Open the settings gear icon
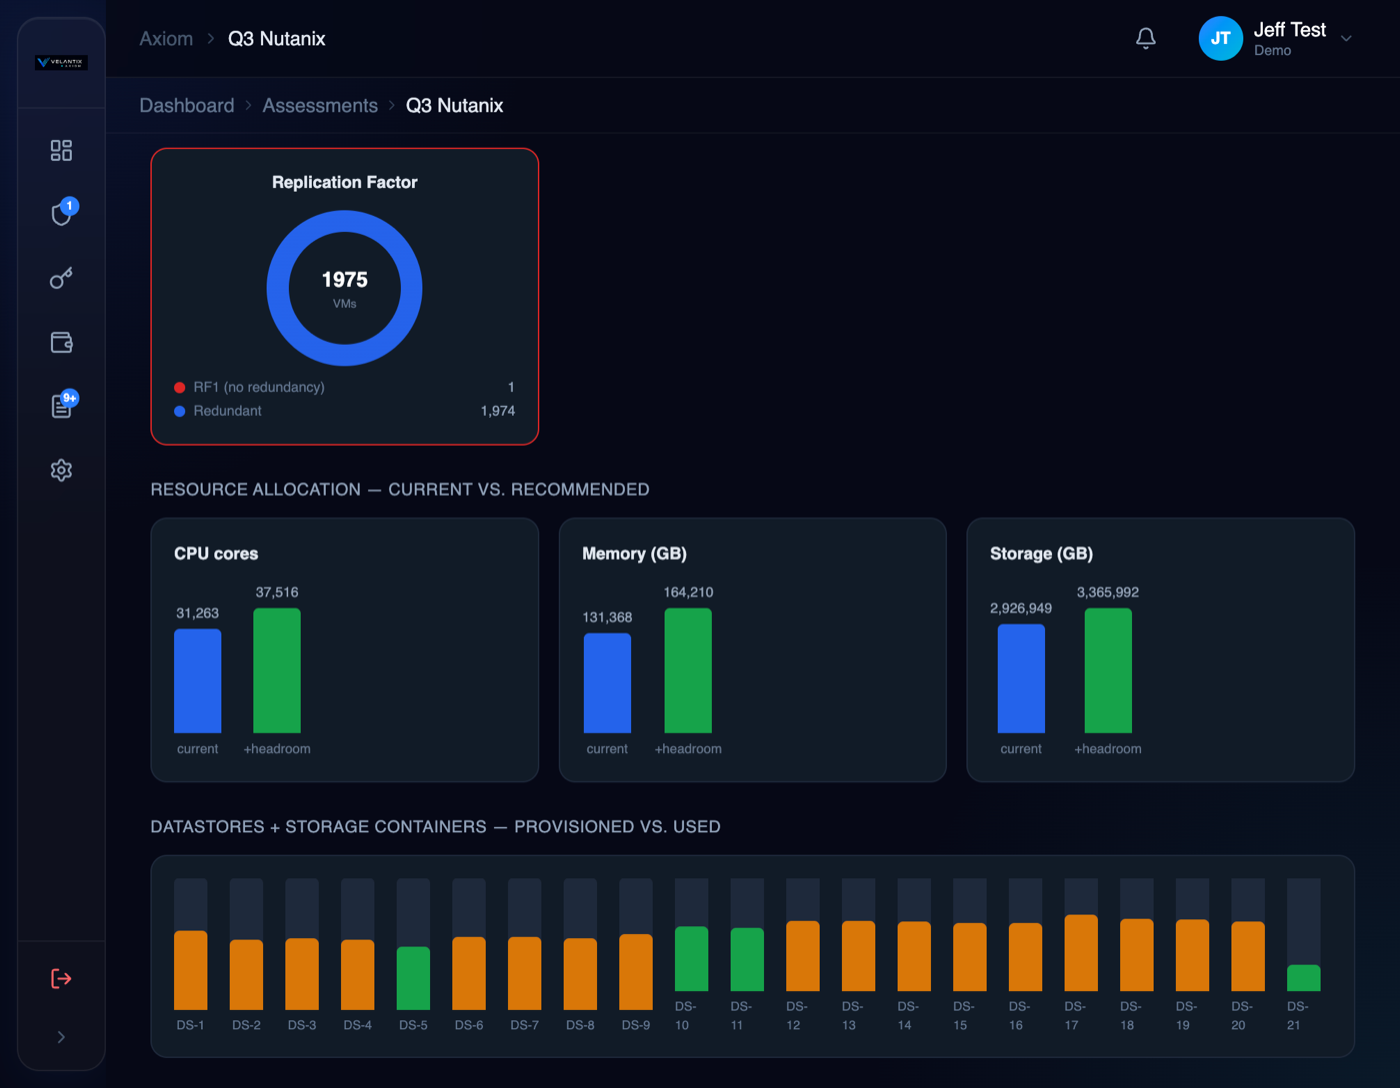The image size is (1400, 1088). [x=61, y=470]
